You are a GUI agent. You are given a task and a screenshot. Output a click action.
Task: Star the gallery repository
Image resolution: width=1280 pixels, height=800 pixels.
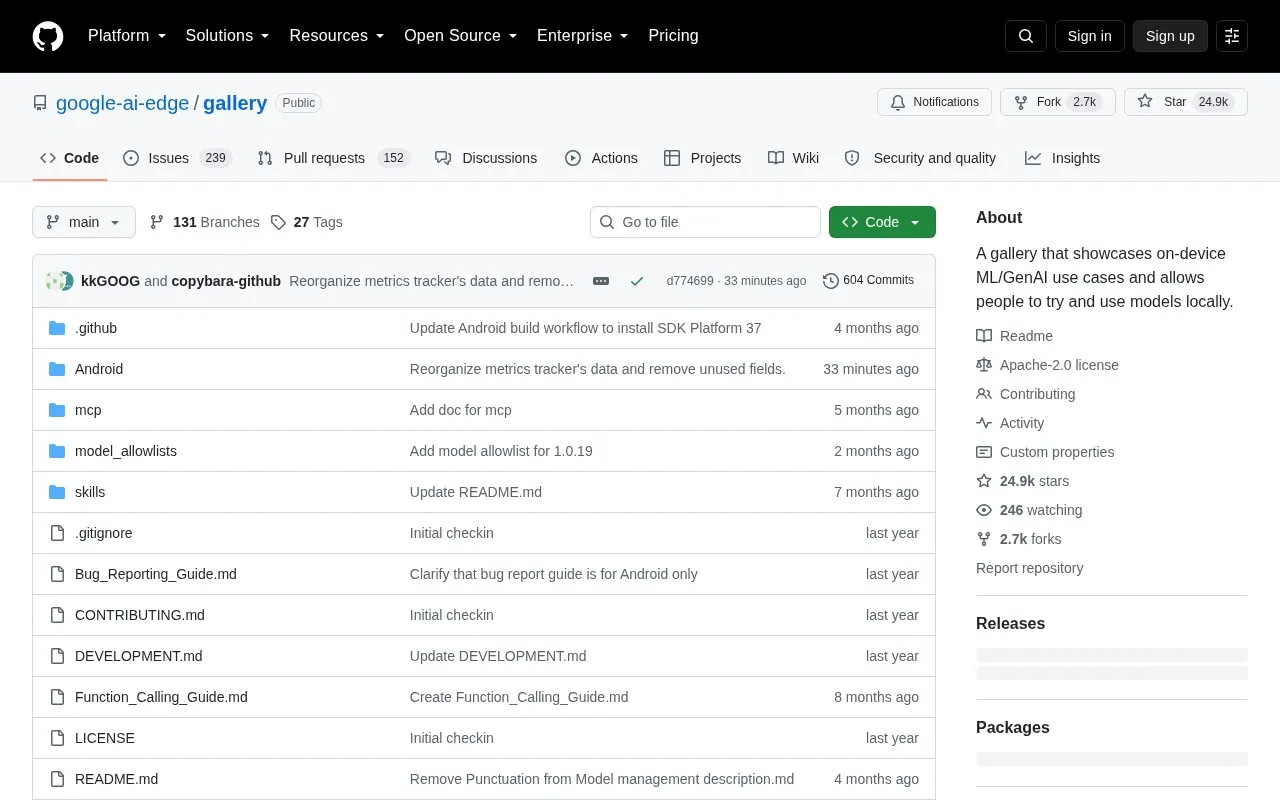(x=1185, y=102)
